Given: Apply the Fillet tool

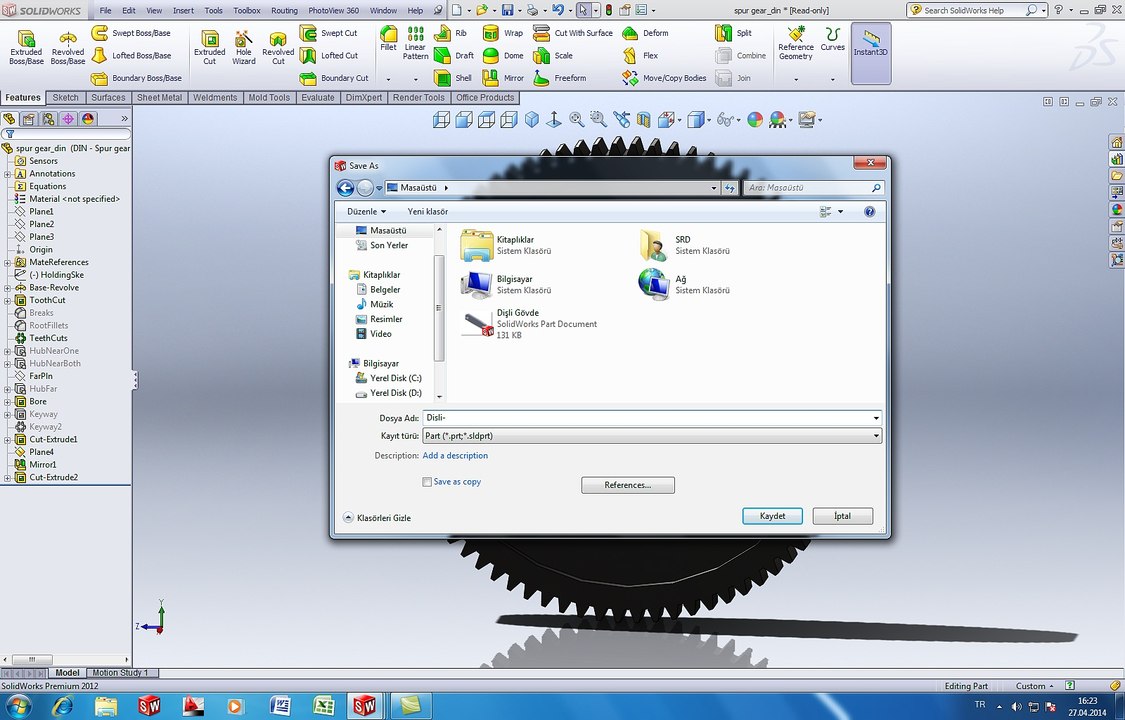Looking at the screenshot, I should point(388,39).
